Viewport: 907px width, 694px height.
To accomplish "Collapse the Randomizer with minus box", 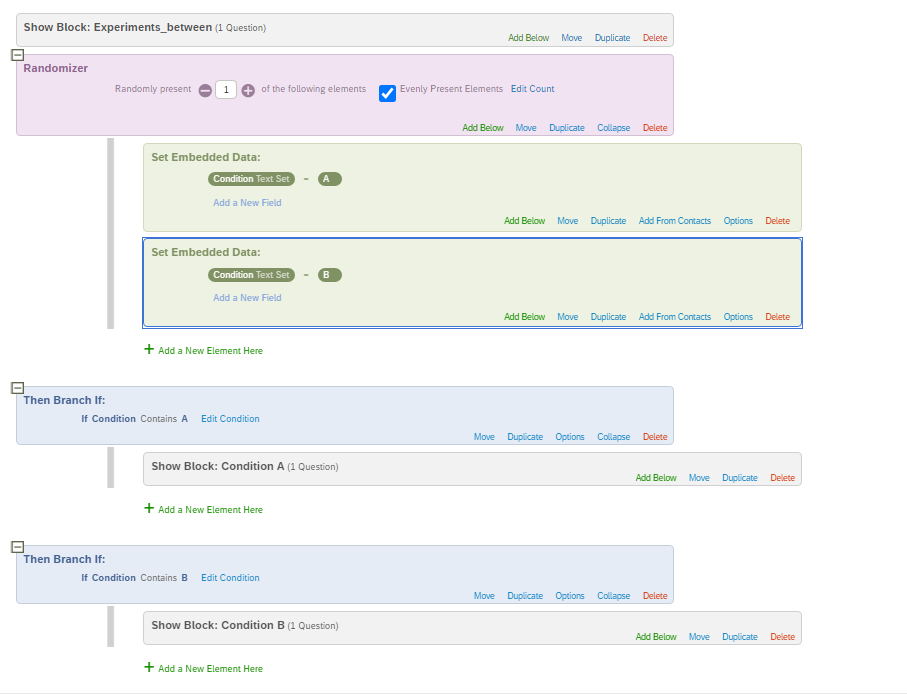I will pos(17,55).
